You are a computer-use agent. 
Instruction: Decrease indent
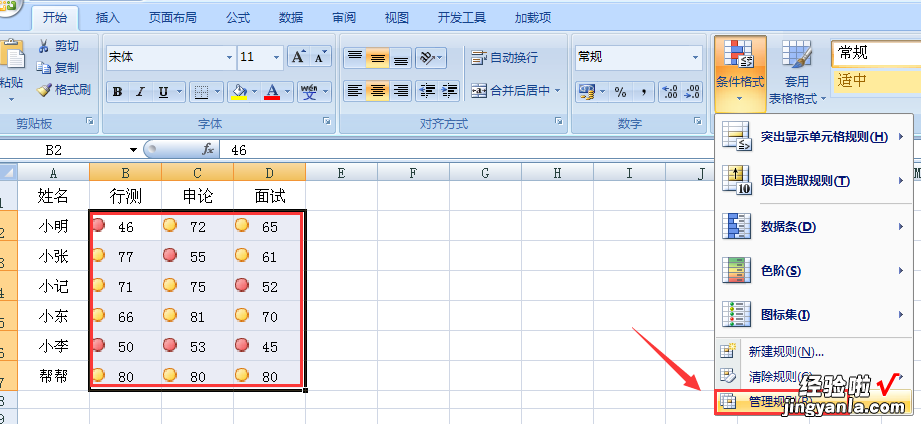tap(427, 90)
